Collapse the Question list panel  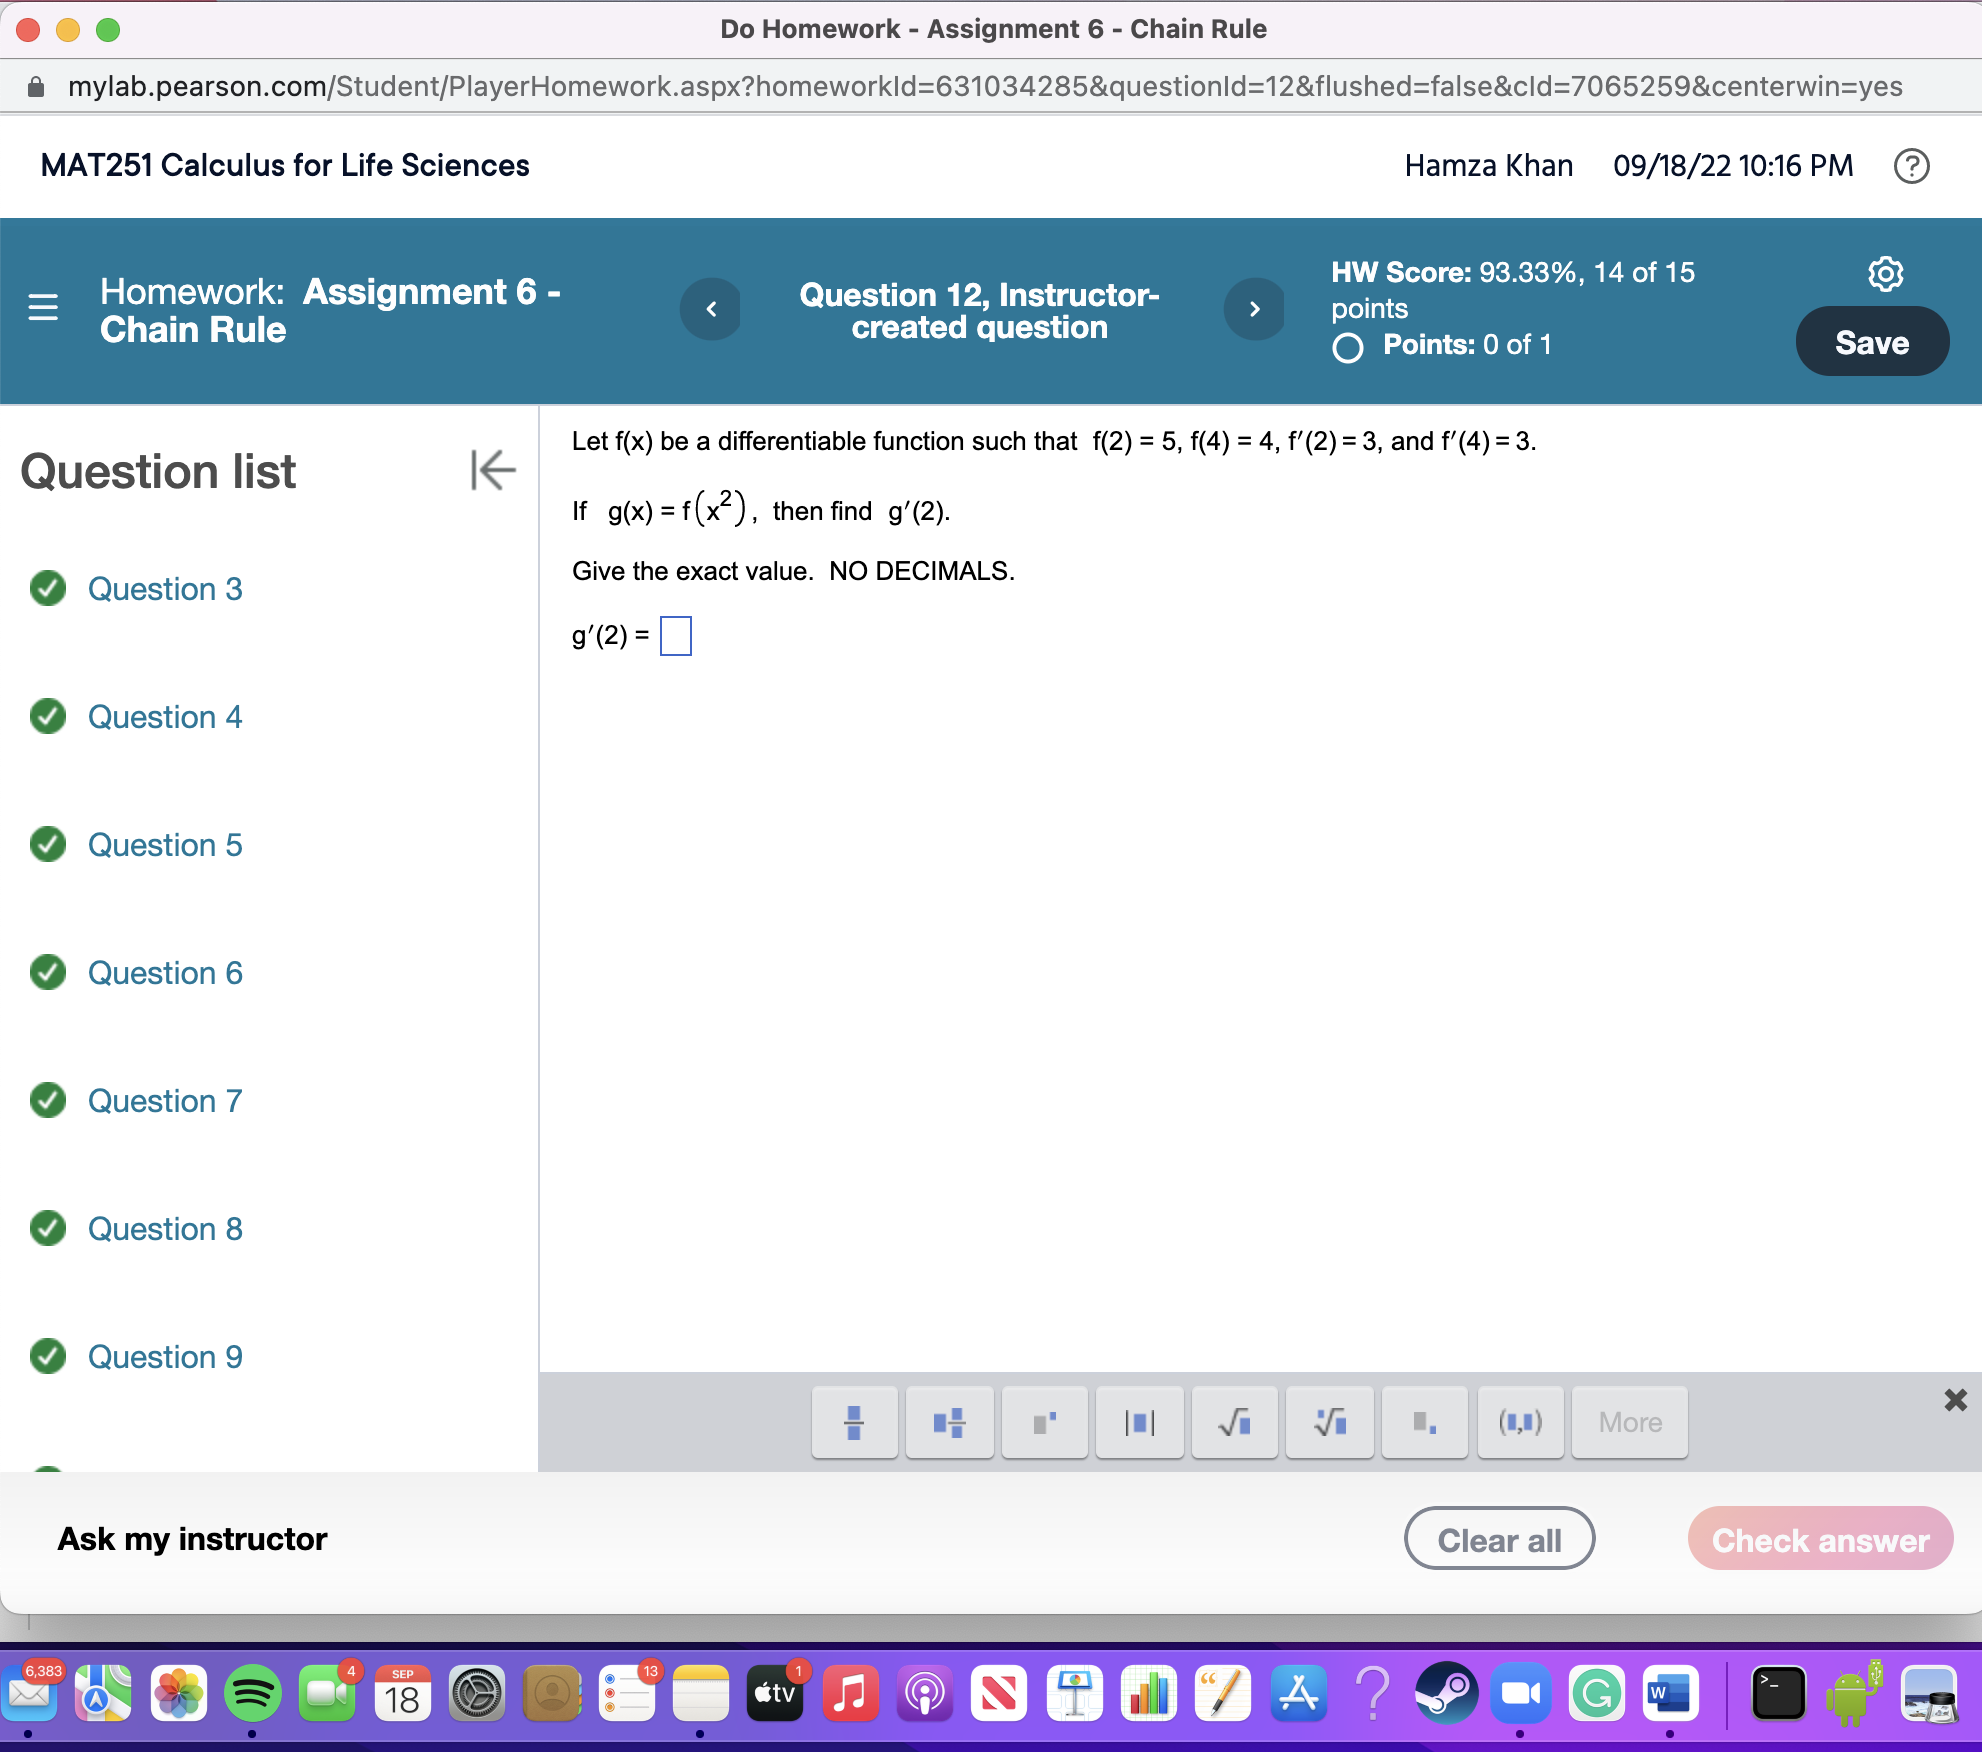tap(491, 470)
